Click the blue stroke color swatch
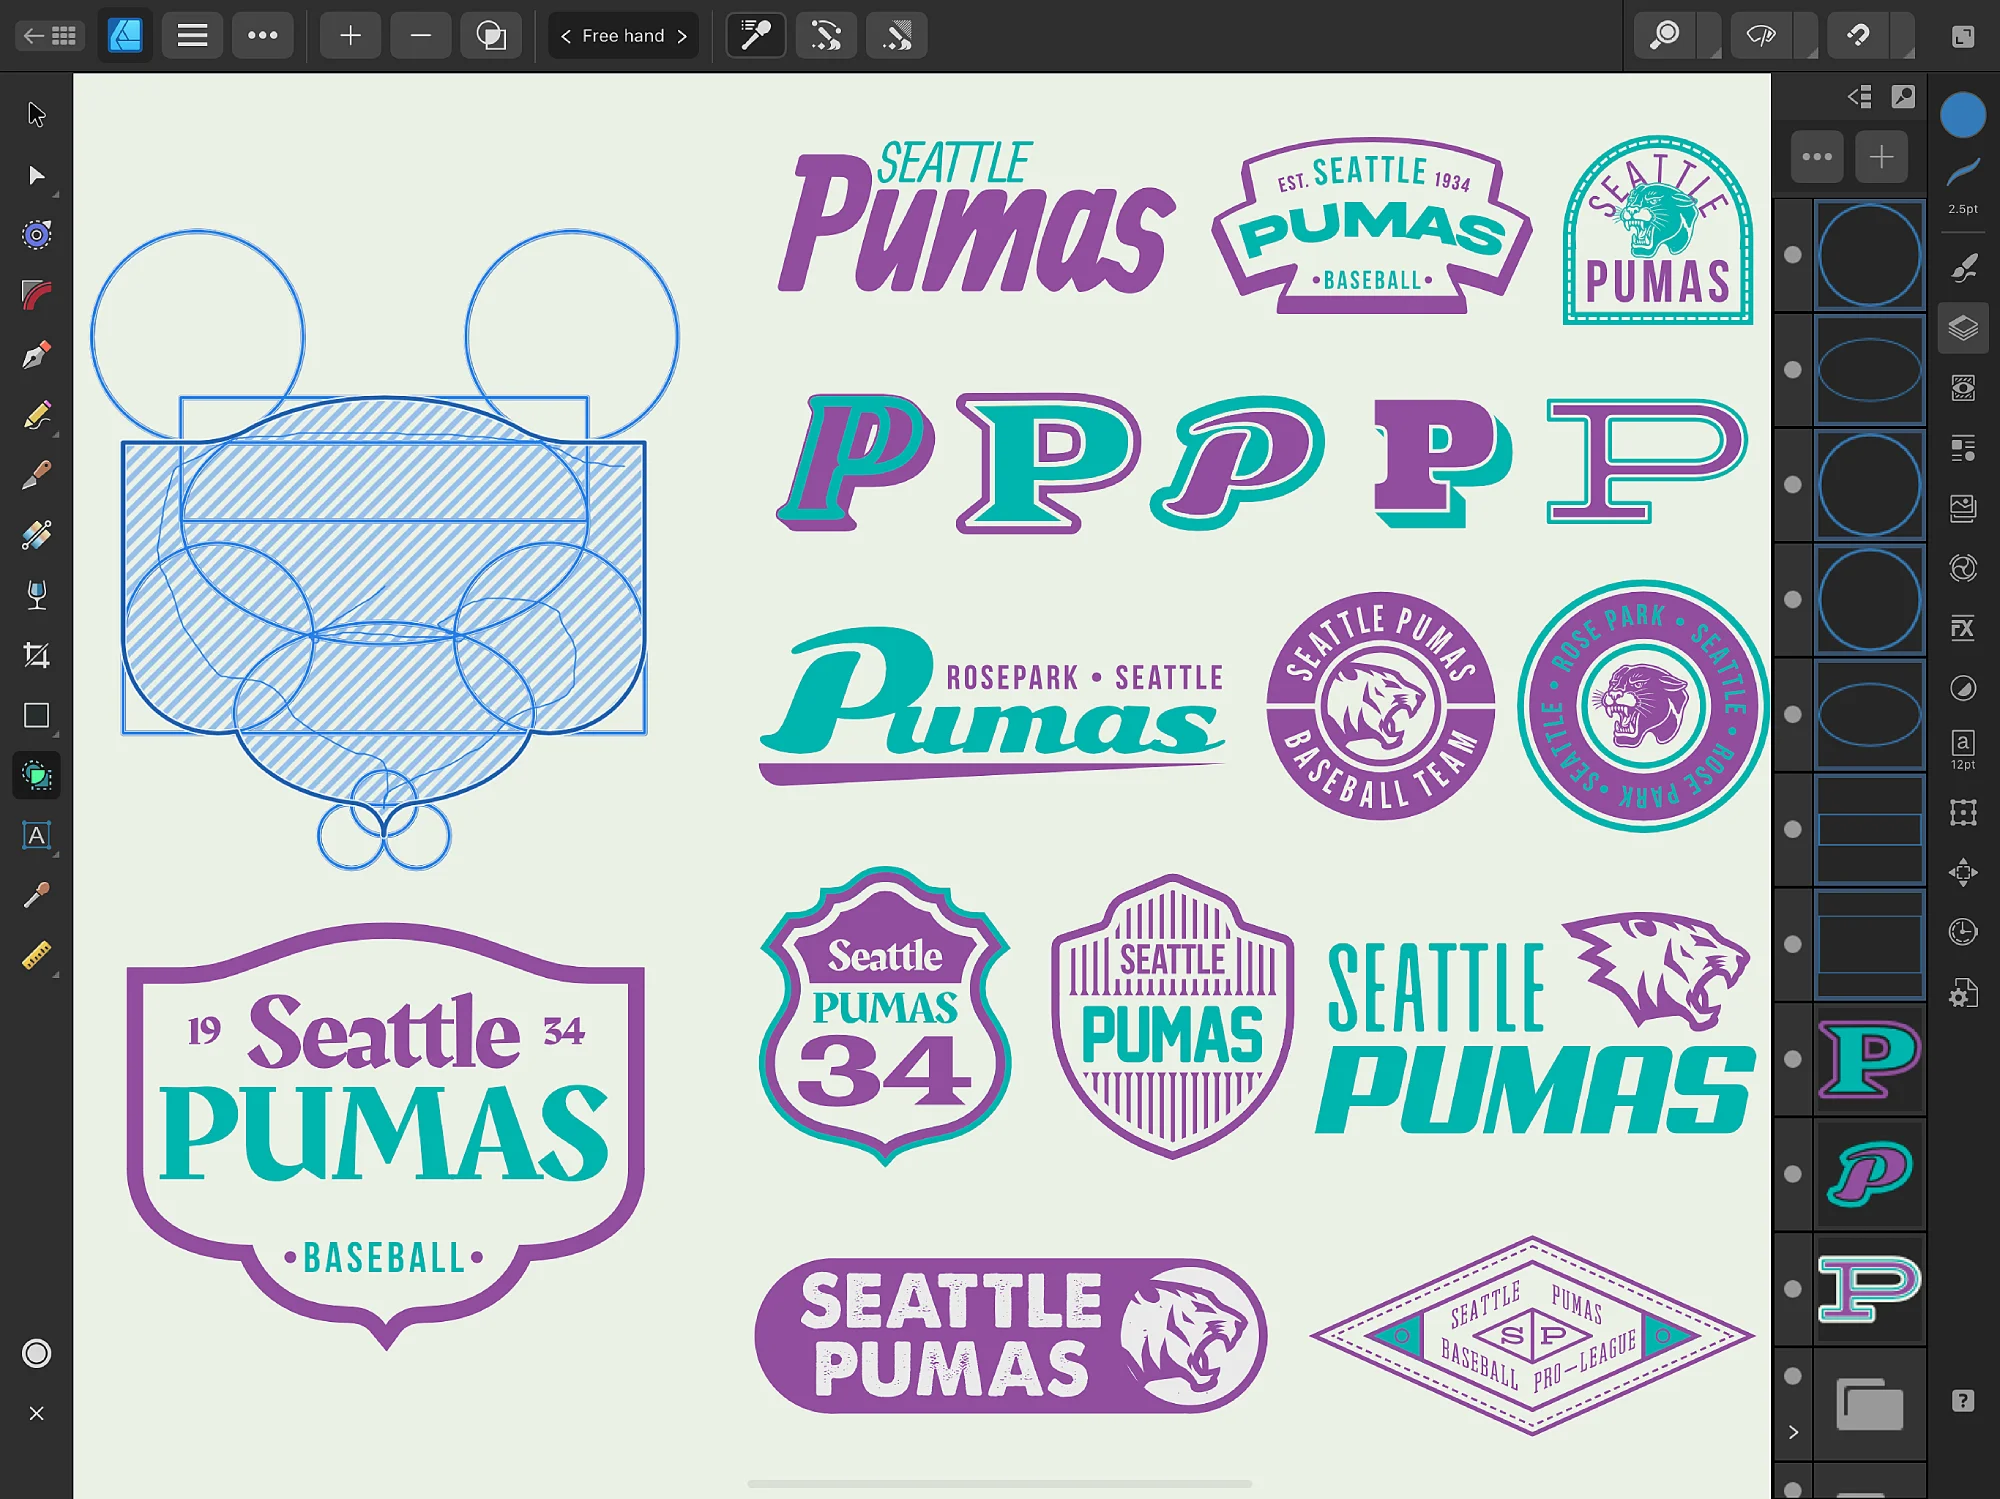Image resolution: width=2000 pixels, height=1499 pixels. (1962, 114)
